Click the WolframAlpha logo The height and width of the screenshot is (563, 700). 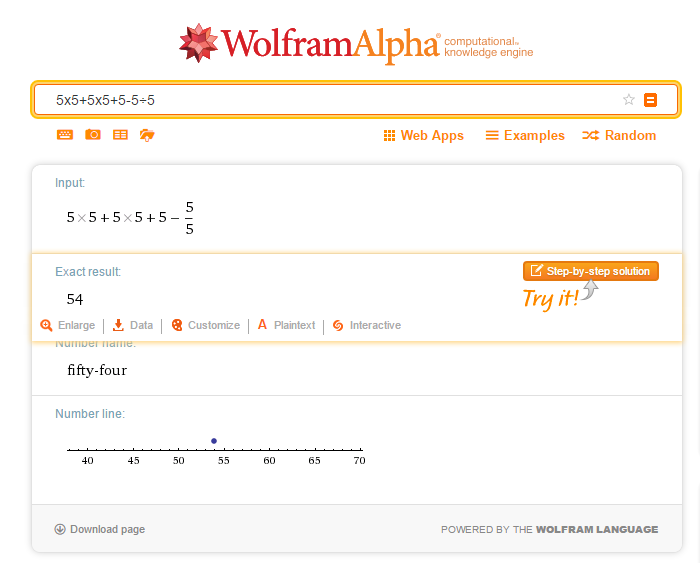coord(356,44)
